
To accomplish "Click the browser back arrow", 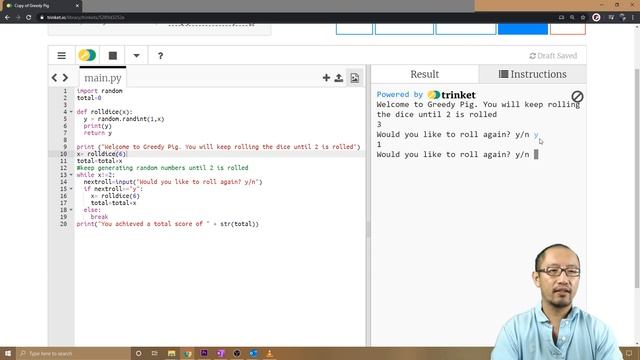I will [7, 18].
